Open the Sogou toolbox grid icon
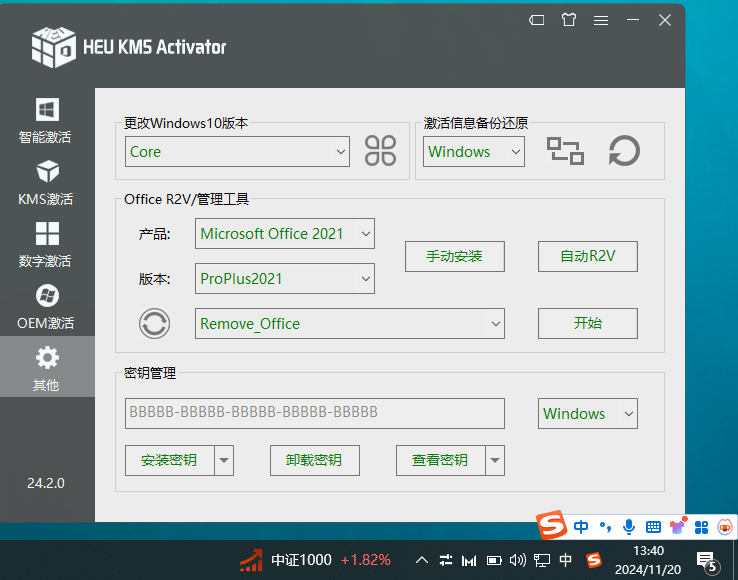This screenshot has width=738, height=580. pos(701,527)
